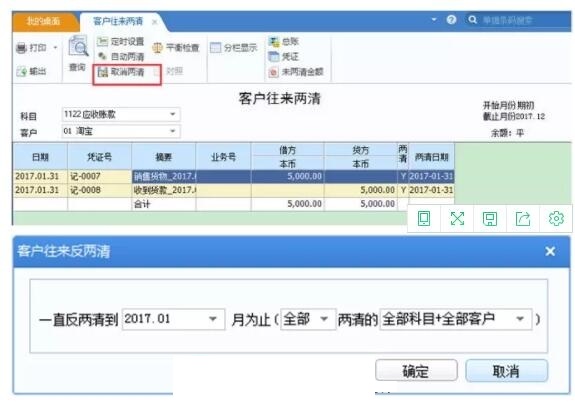
Task: Click 平衡检查 scale icon
Action: pos(158,48)
